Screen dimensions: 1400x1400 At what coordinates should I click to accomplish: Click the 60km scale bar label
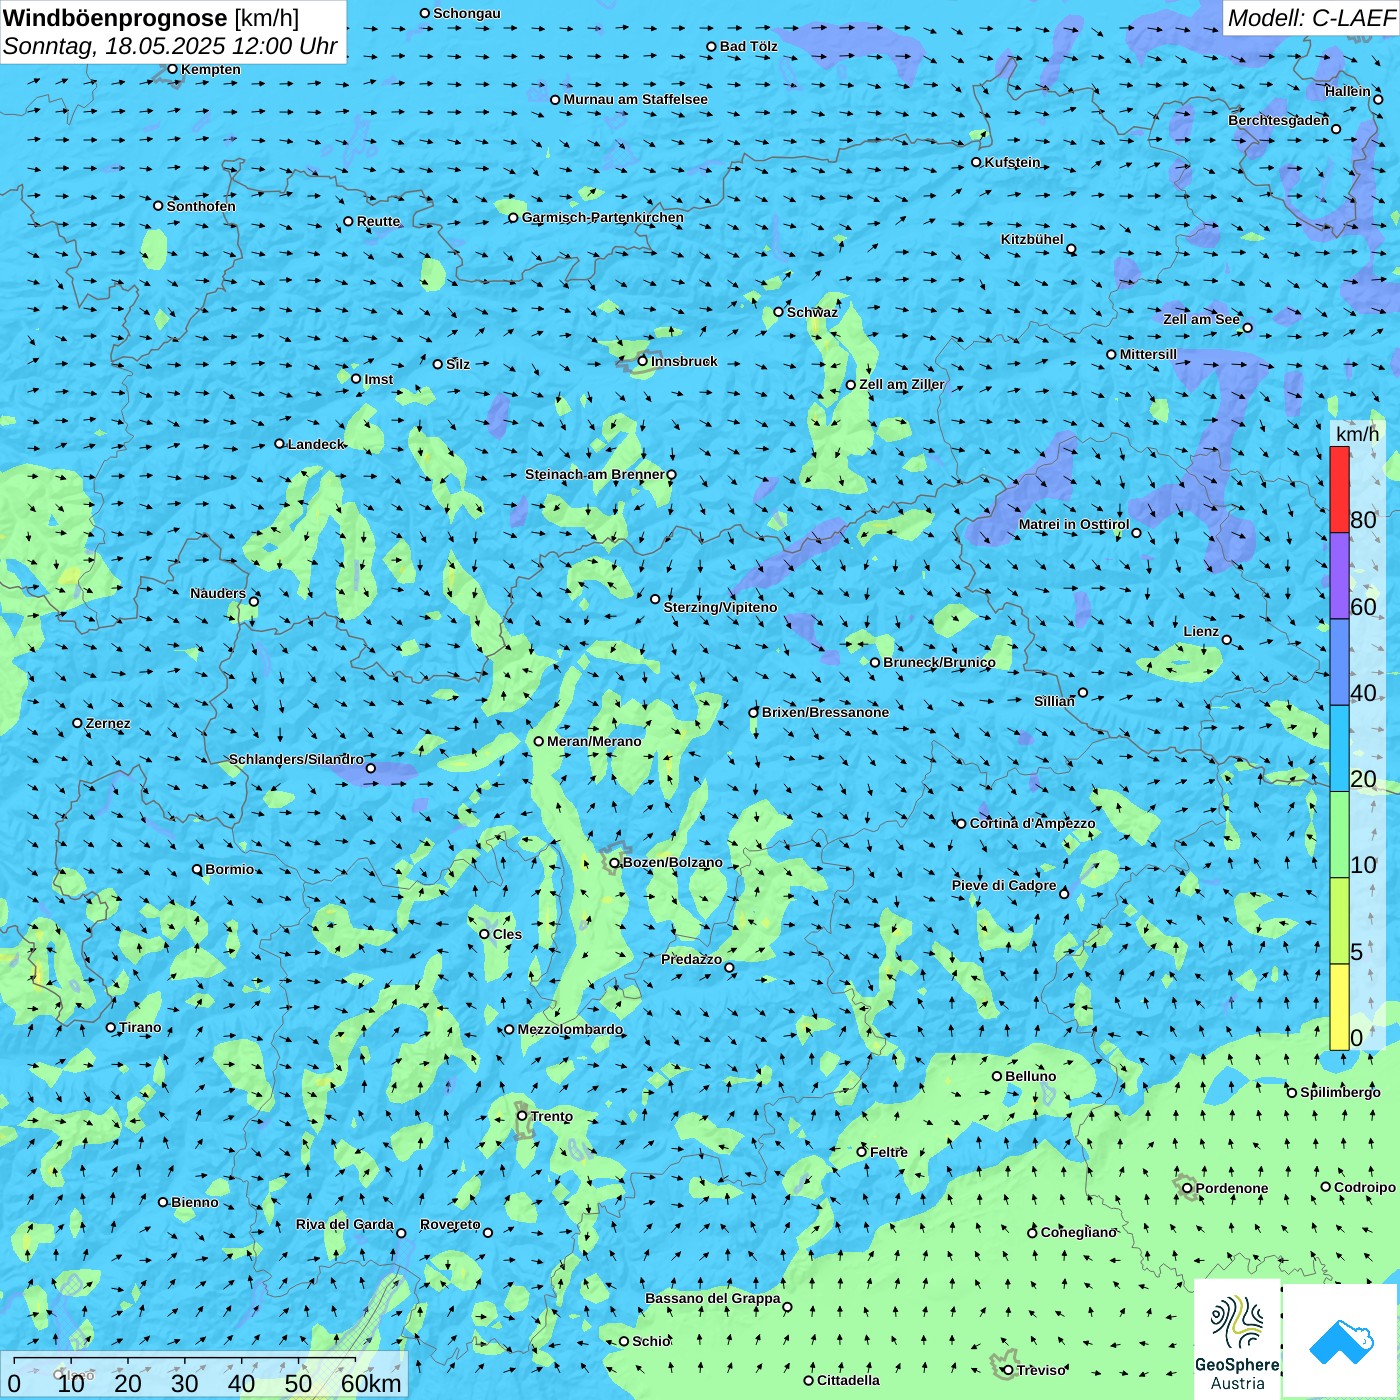371,1383
